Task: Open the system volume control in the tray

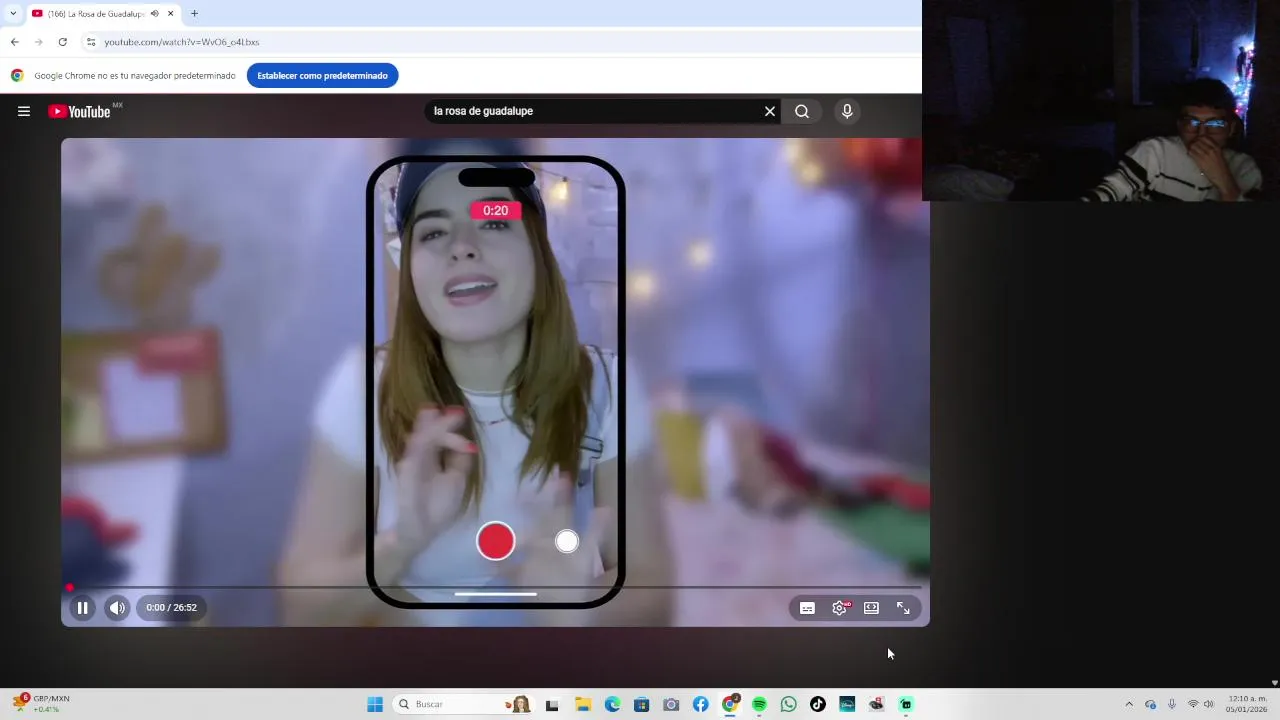Action: click(1209, 704)
